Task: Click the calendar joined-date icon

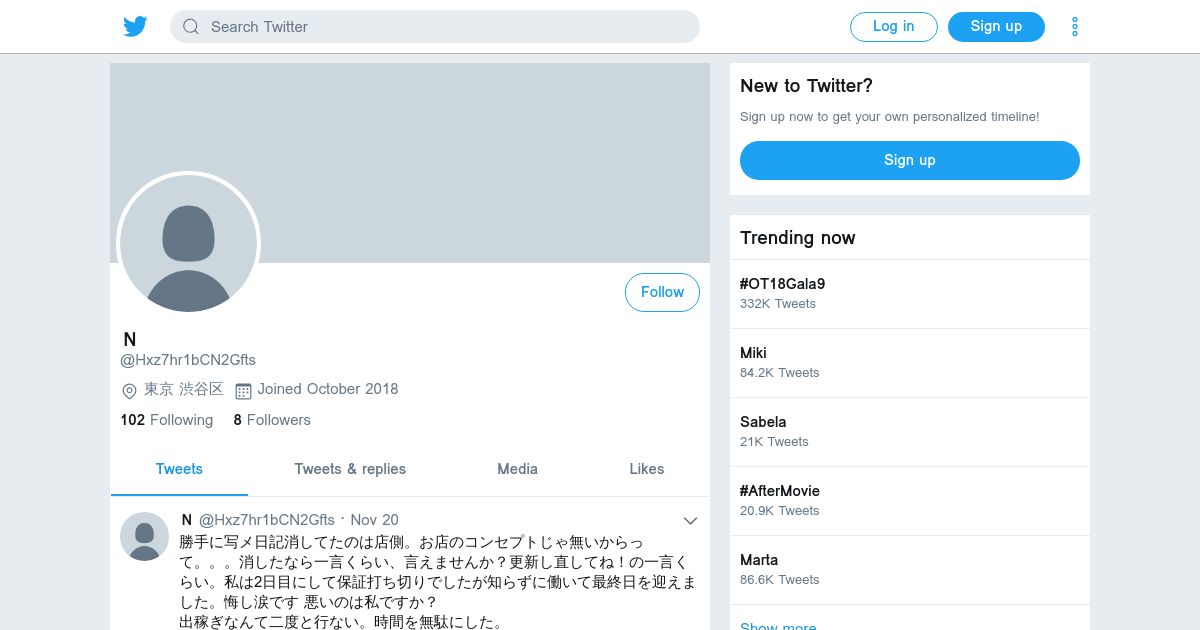Action: (243, 391)
